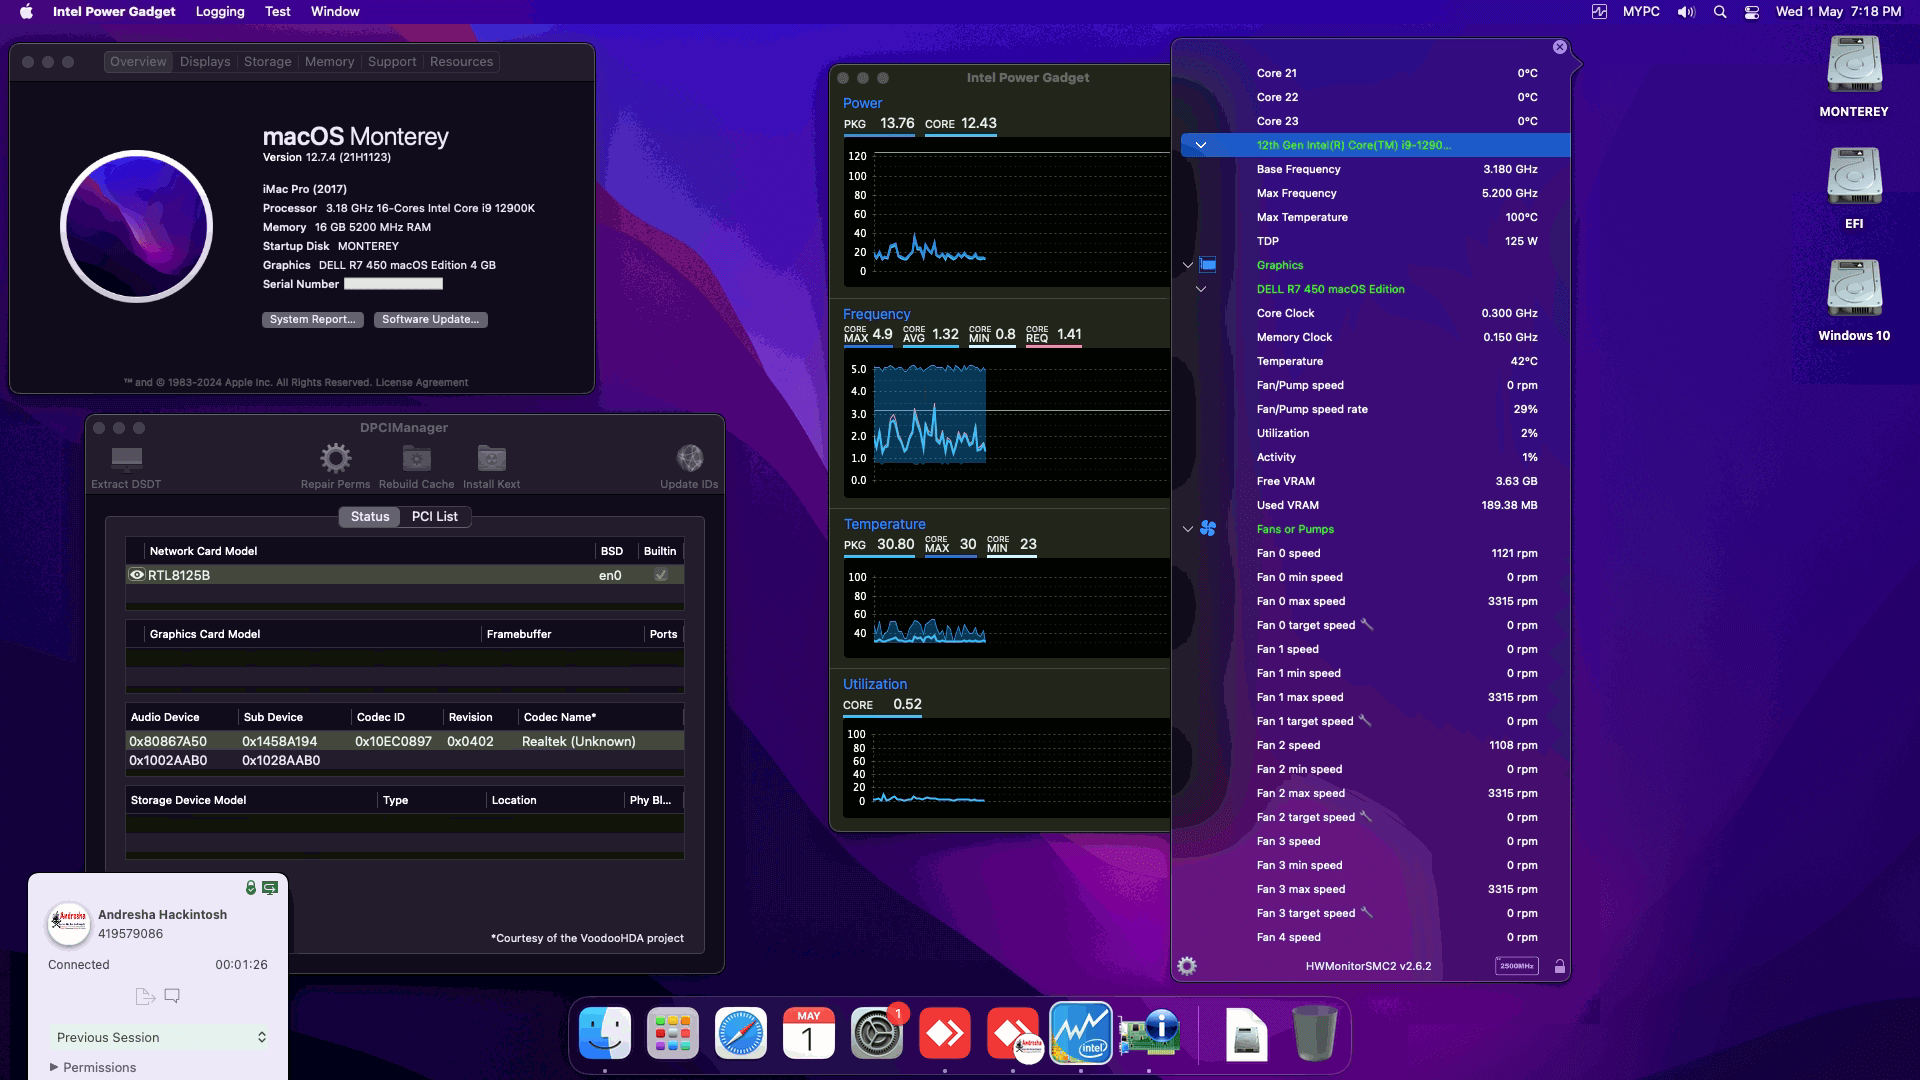Open the chat icon in AnyDesk session
The image size is (1920, 1080).
(x=171, y=995)
